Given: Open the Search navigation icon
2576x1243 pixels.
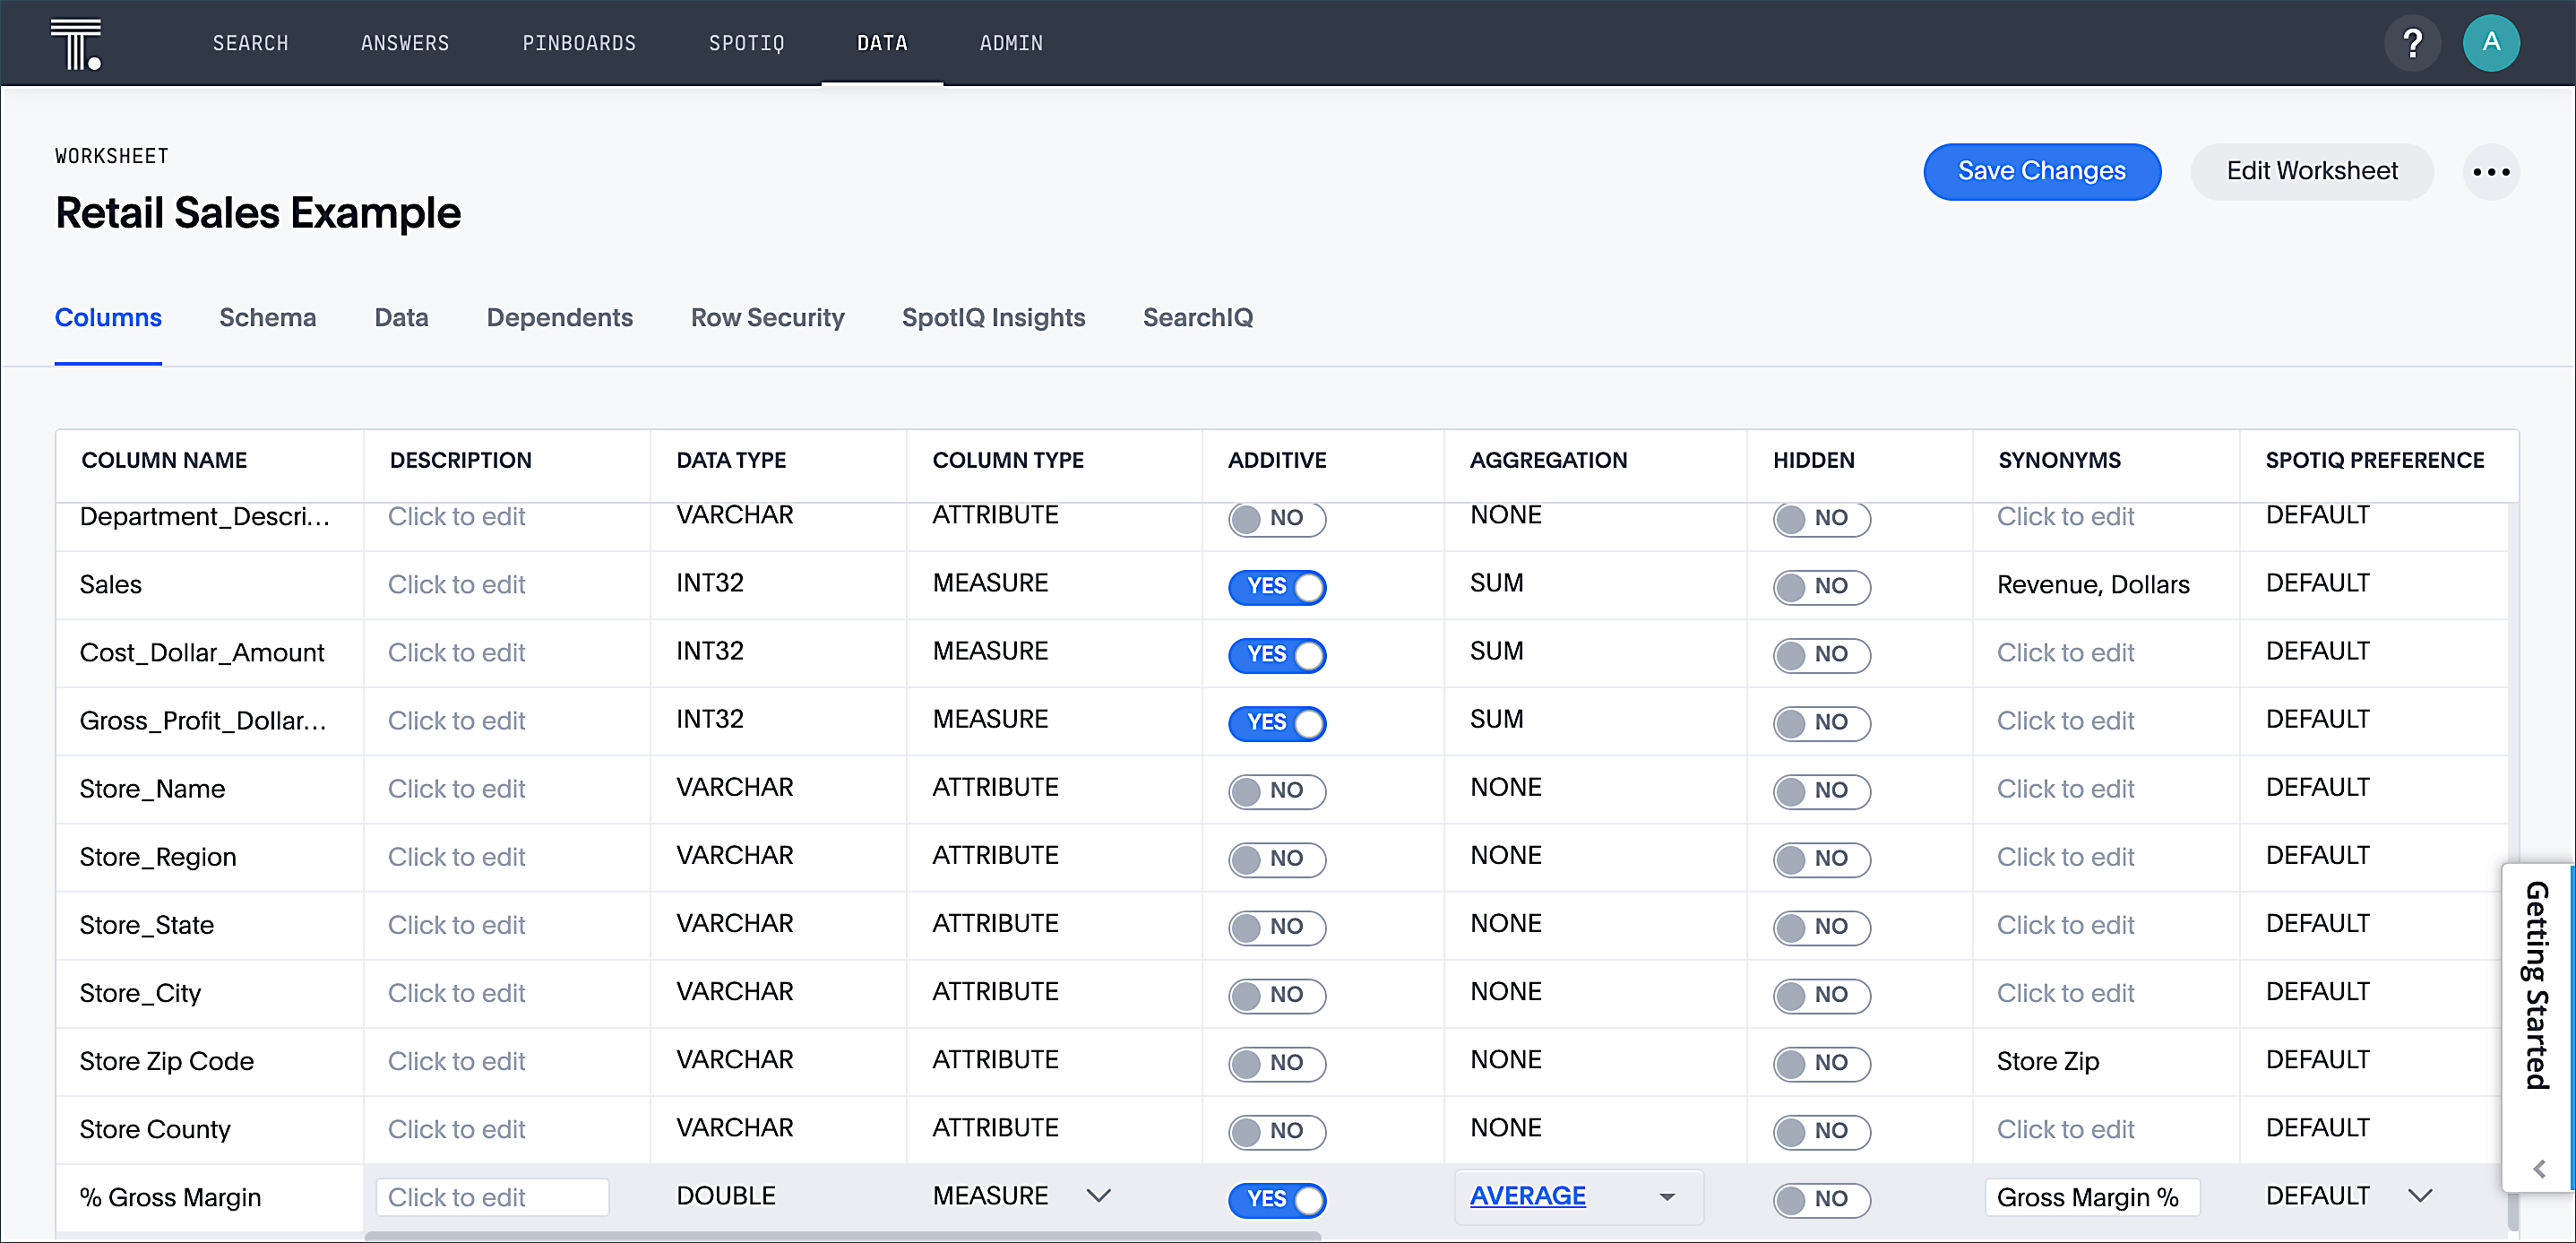Looking at the screenshot, I should [250, 45].
